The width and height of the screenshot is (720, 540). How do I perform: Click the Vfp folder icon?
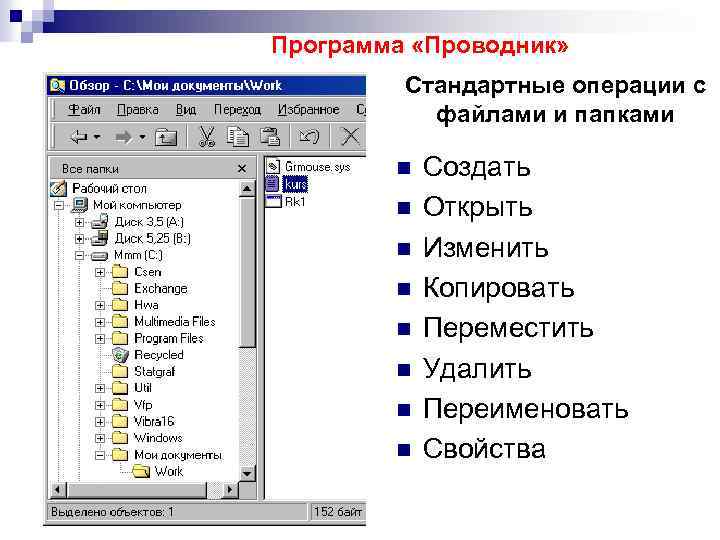pyautogui.click(x=120, y=405)
